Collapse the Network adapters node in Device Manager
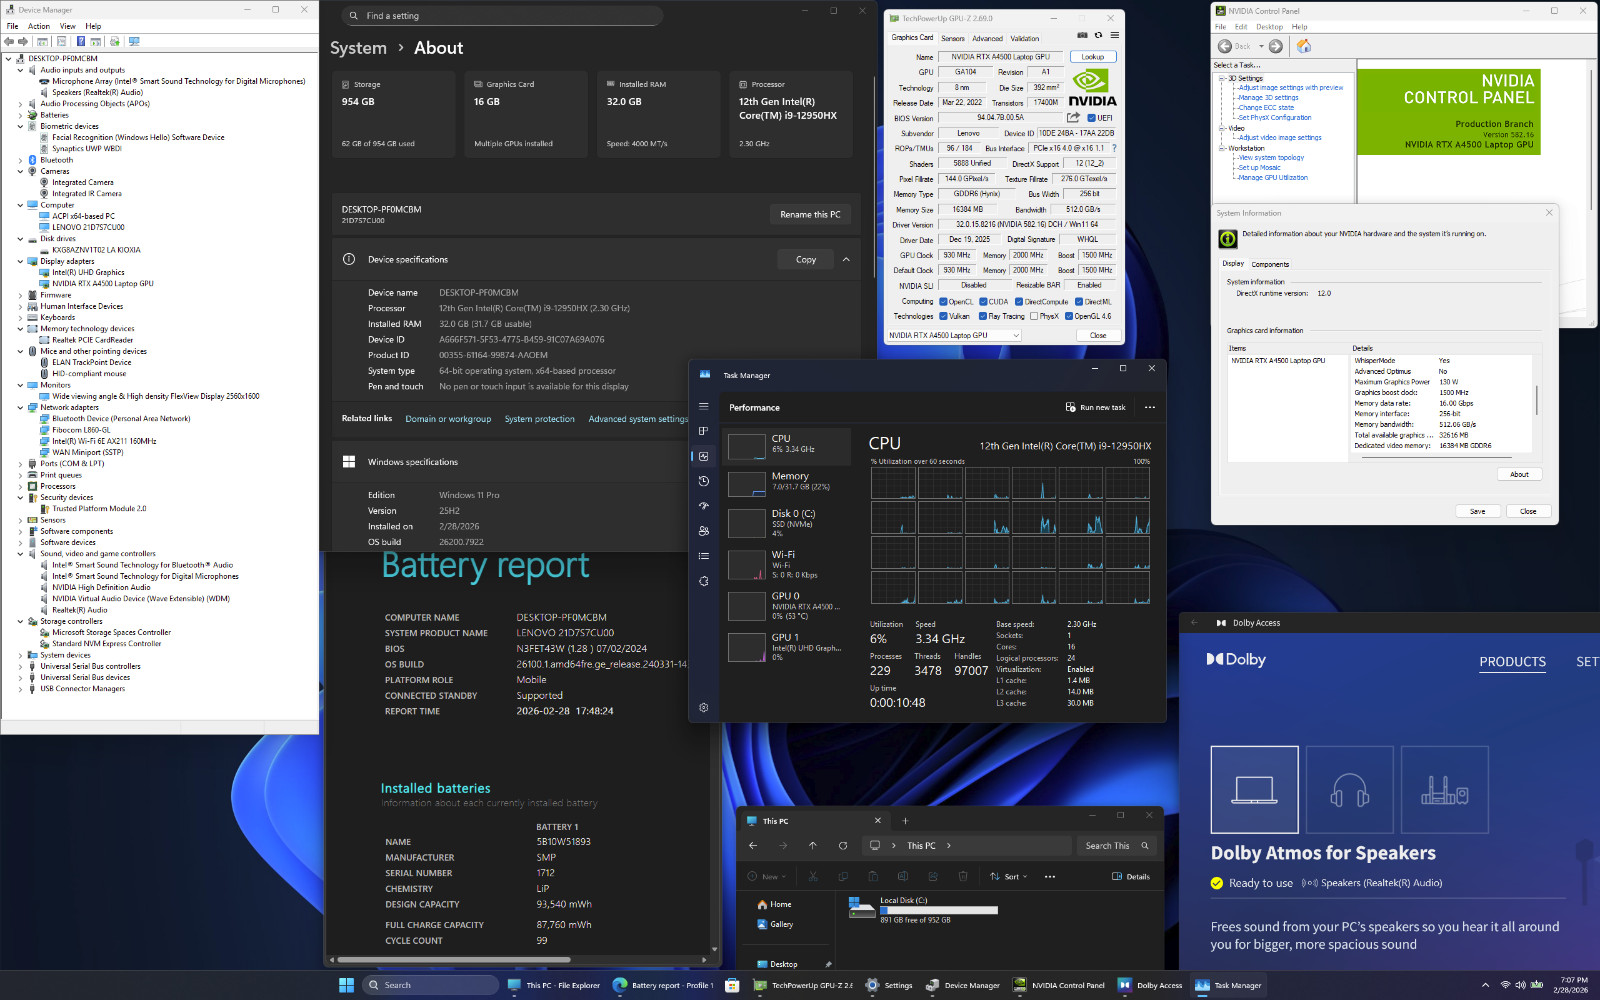The height and width of the screenshot is (1000, 1600). (20, 407)
